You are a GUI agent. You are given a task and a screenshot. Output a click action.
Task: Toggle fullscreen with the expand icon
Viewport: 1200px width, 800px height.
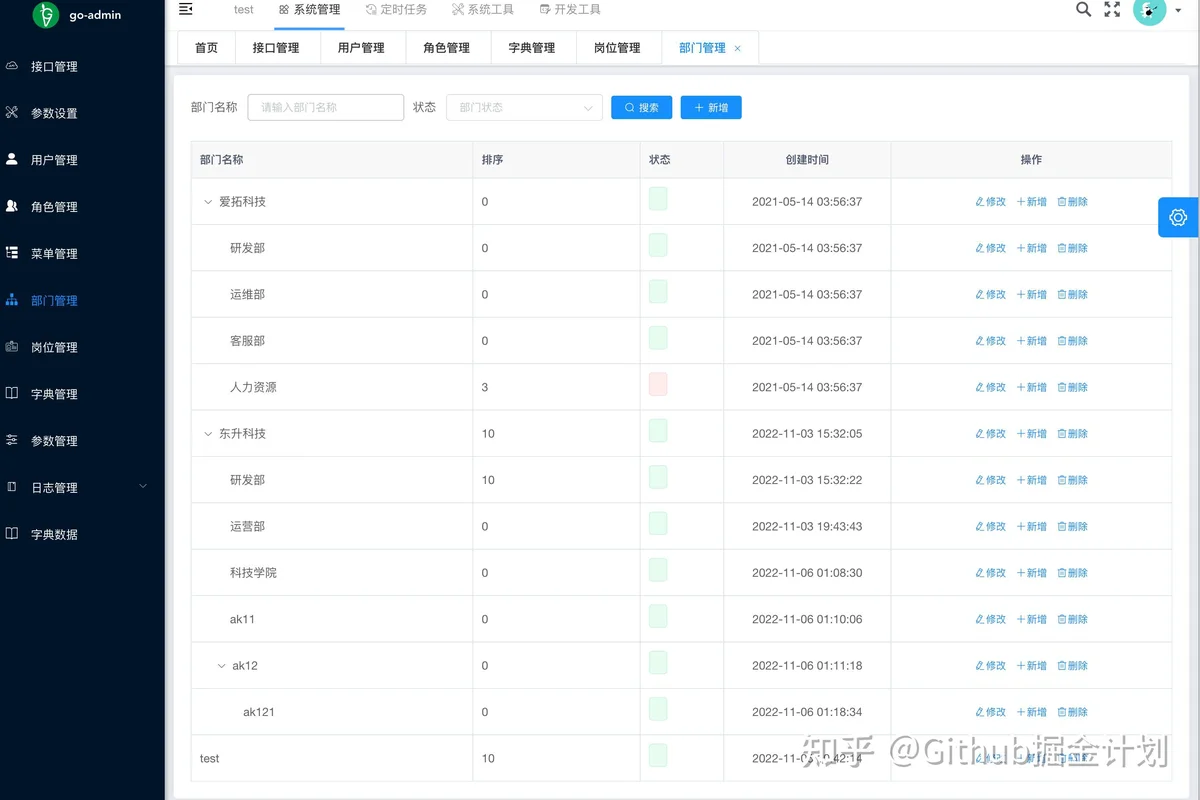[1112, 10]
